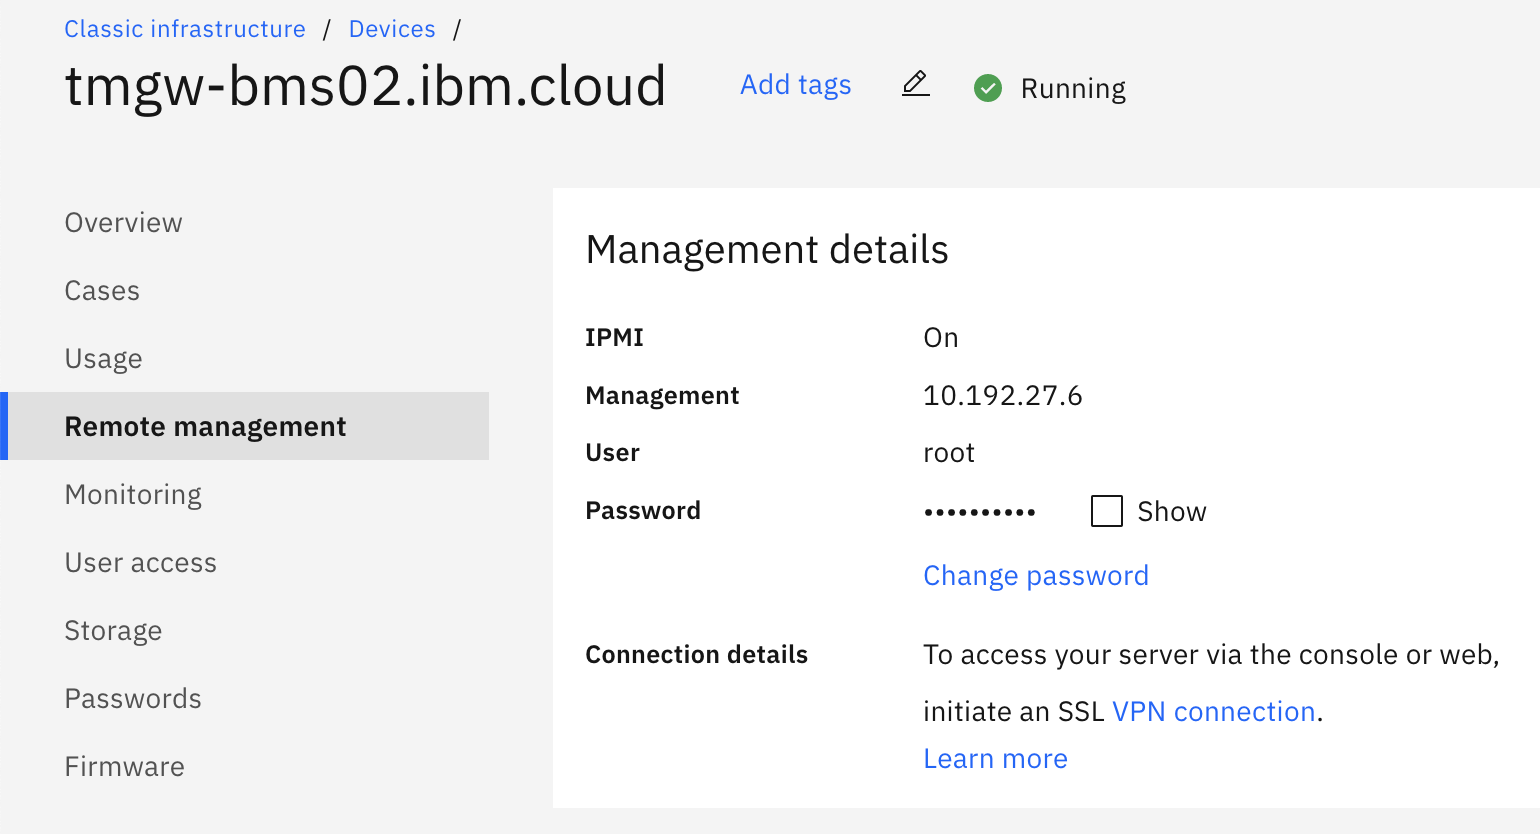Screen dimensions: 1540x834
Task: Navigate to User access
Action: [x=141, y=563]
